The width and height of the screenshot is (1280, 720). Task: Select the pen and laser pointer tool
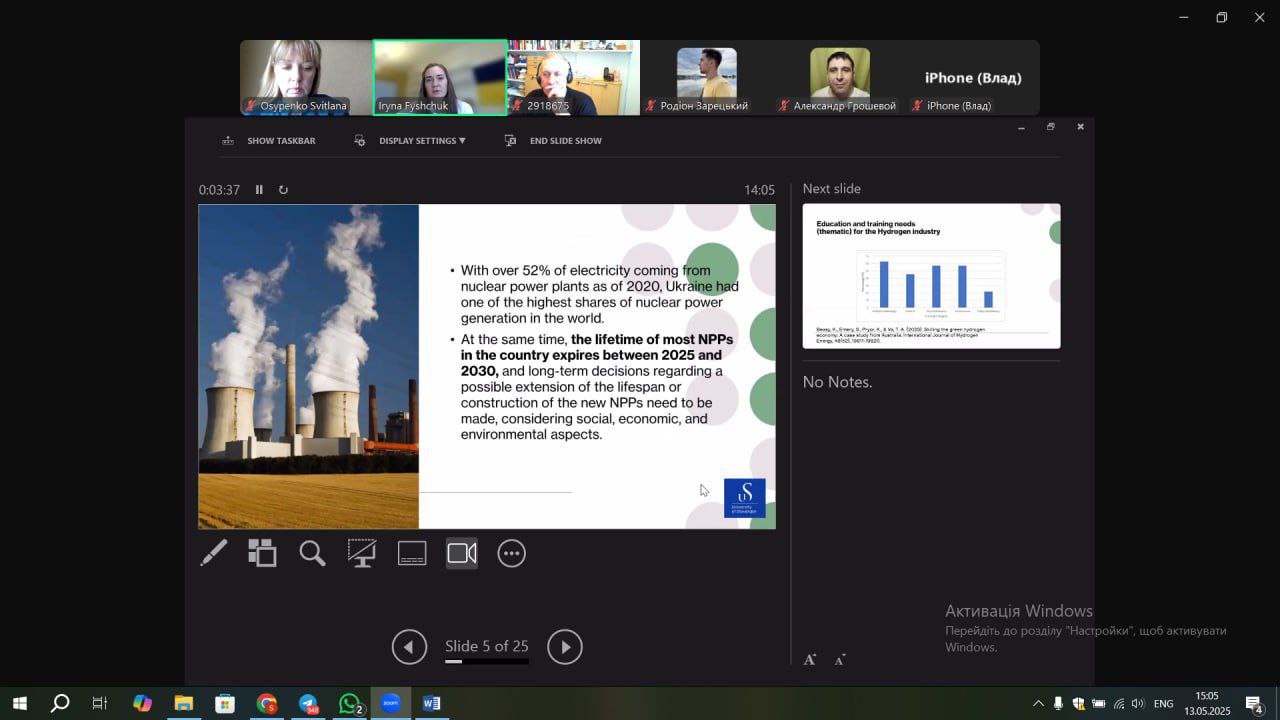click(x=214, y=553)
